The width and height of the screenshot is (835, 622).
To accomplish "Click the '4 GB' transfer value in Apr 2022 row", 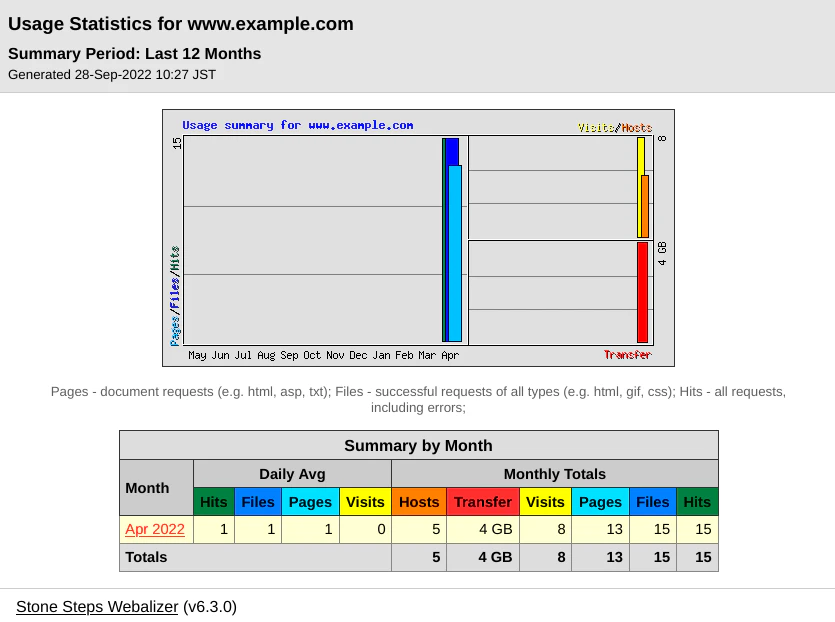I will pyautogui.click(x=495, y=529).
